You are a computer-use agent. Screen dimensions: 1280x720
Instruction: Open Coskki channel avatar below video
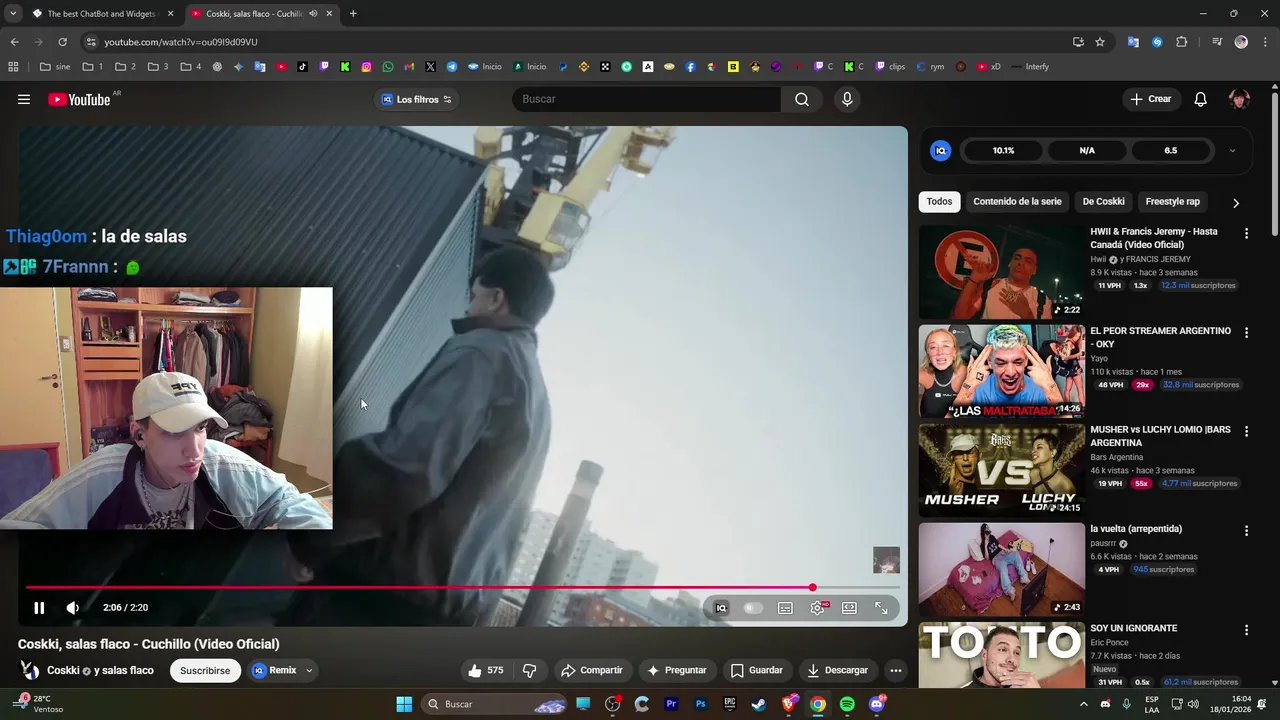[x=30, y=670]
